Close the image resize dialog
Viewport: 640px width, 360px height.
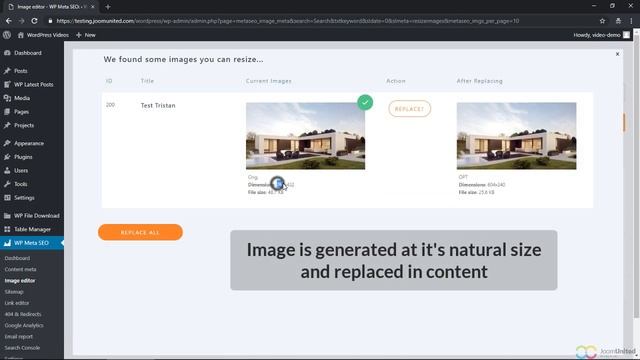(617, 54)
